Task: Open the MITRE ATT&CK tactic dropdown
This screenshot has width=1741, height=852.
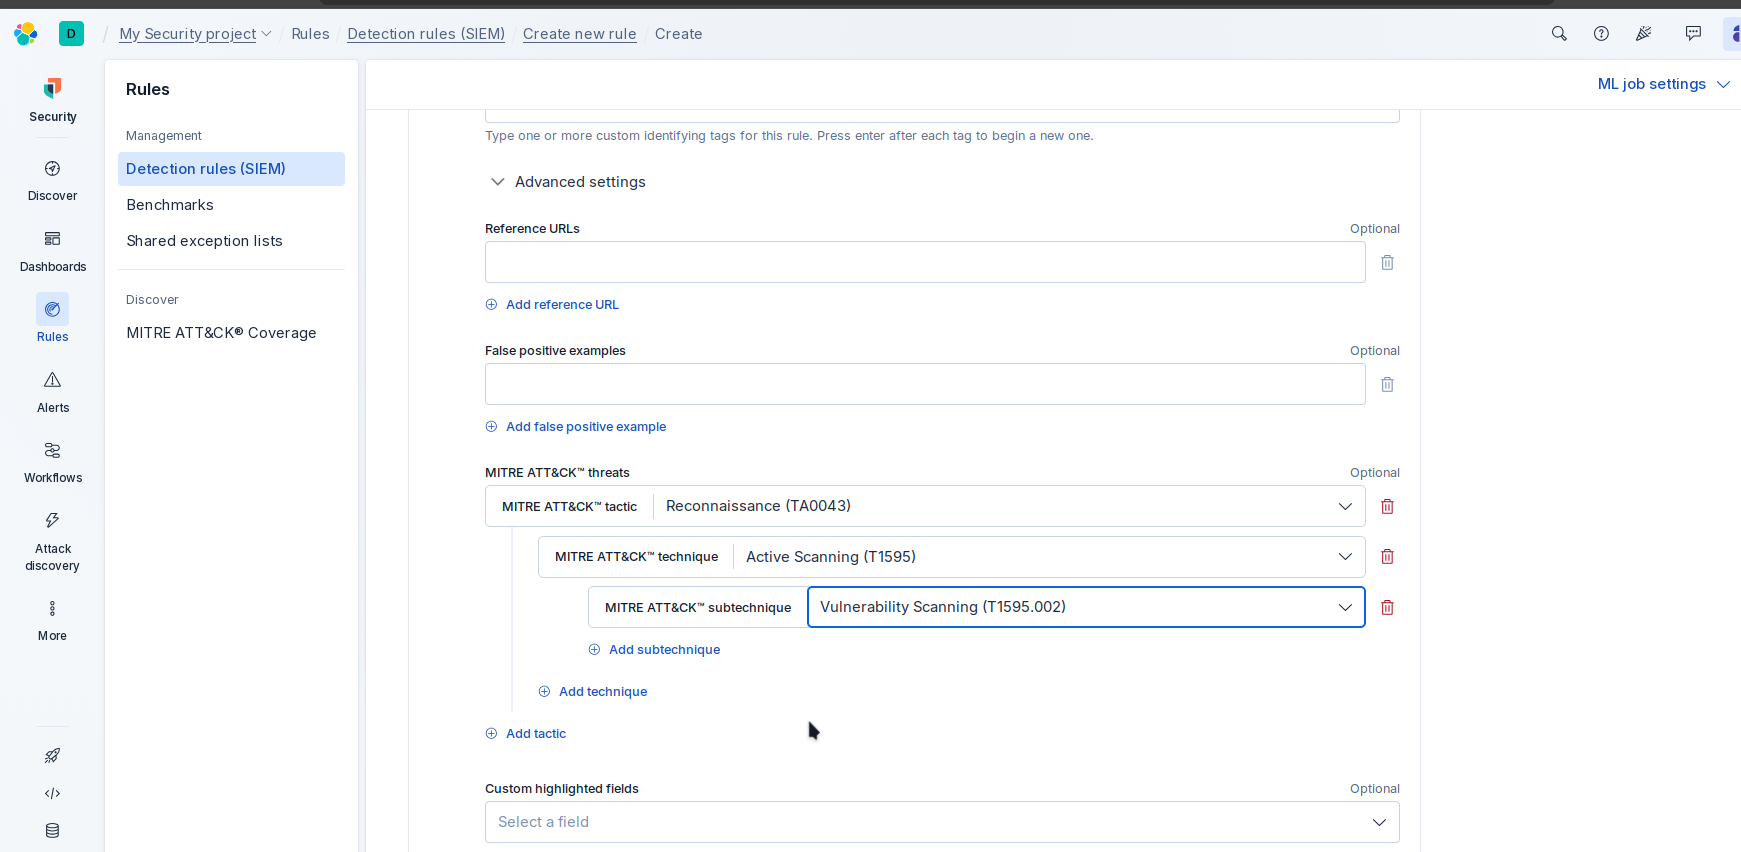Action: pyautogui.click(x=1008, y=507)
